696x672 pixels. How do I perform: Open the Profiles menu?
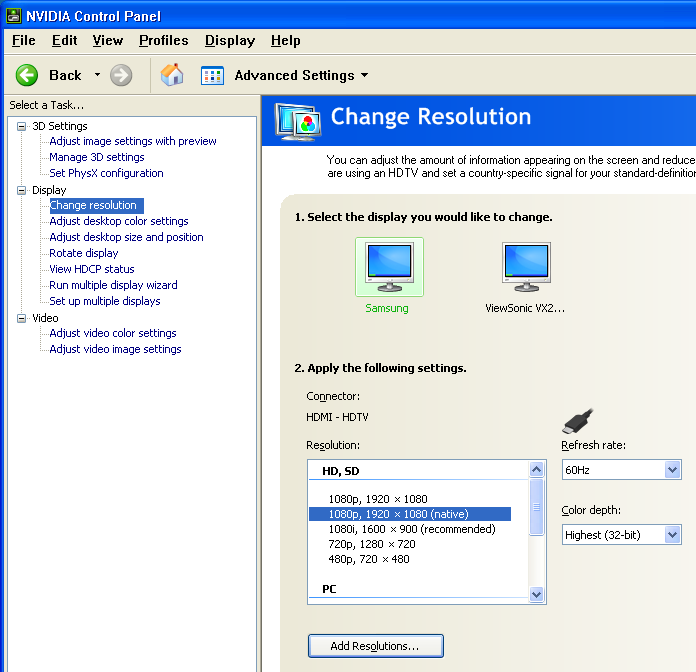pos(163,40)
